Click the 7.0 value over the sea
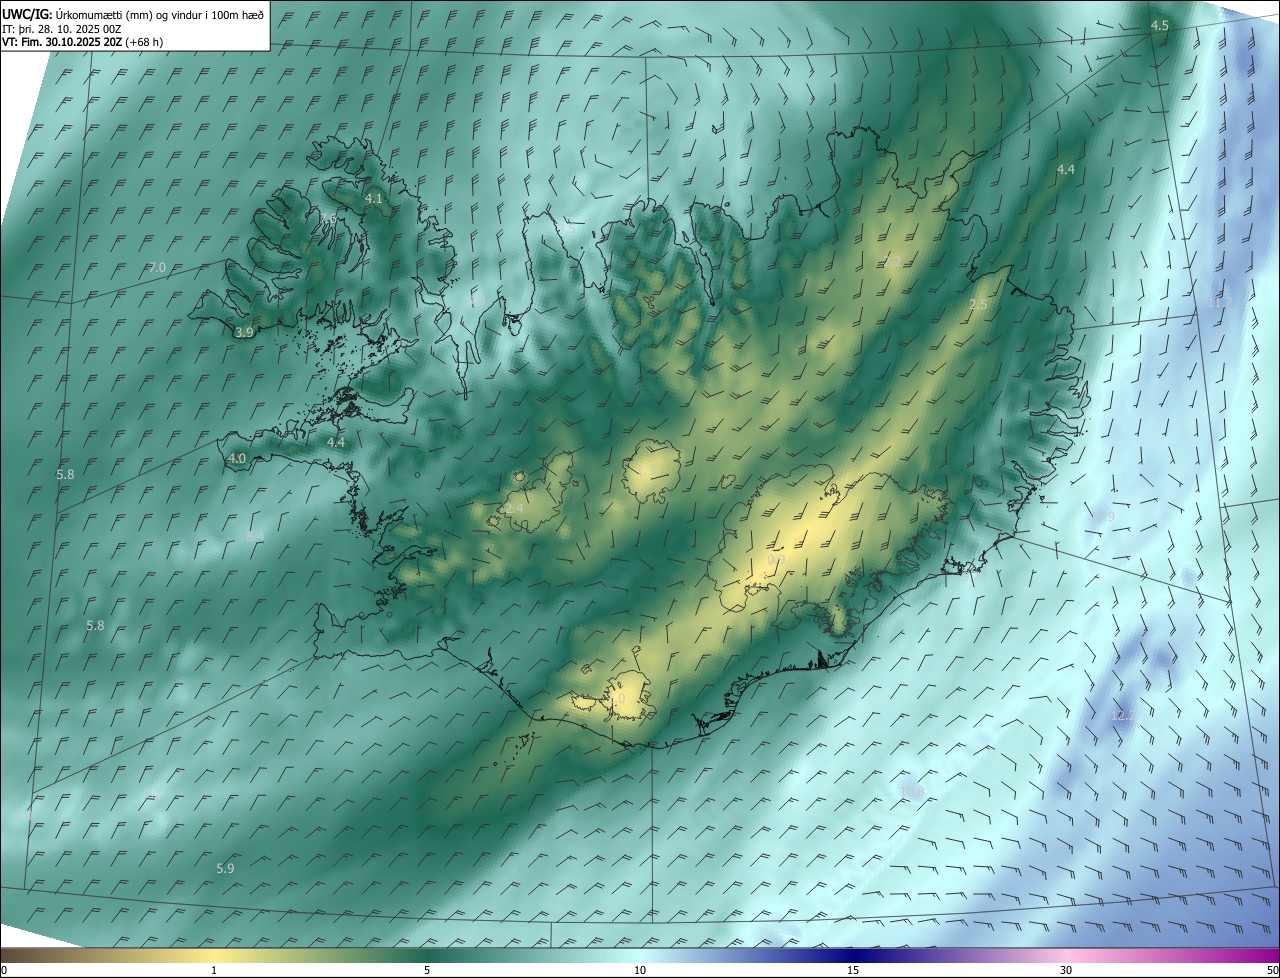Viewport: 1280px width, 978px height. pos(157,268)
